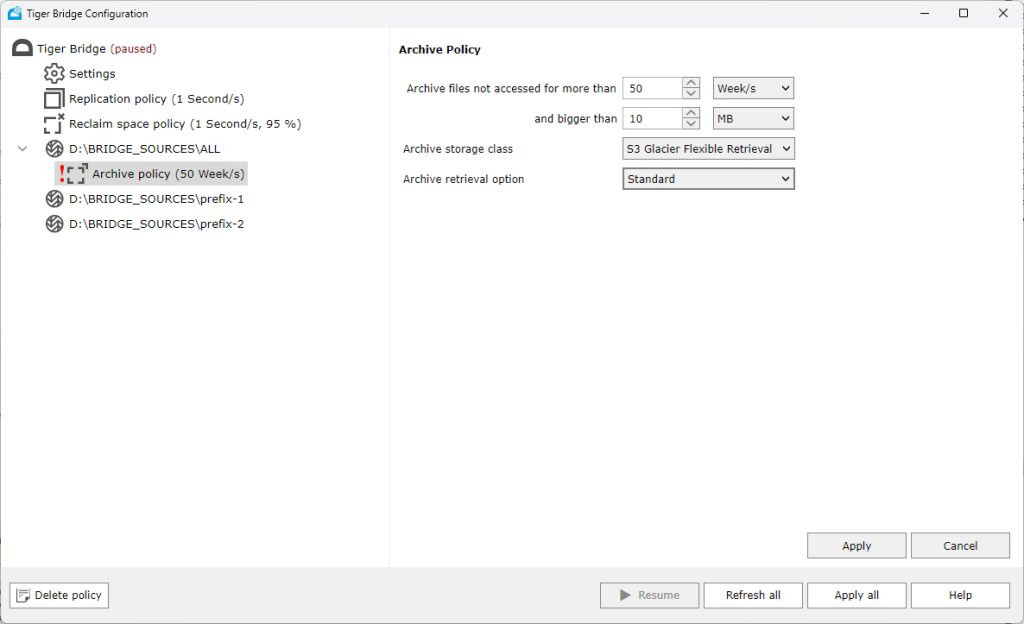Select the D:\BRIDGE_SOURCES\ALL source
The image size is (1024, 624).
pyautogui.click(x=144, y=149)
